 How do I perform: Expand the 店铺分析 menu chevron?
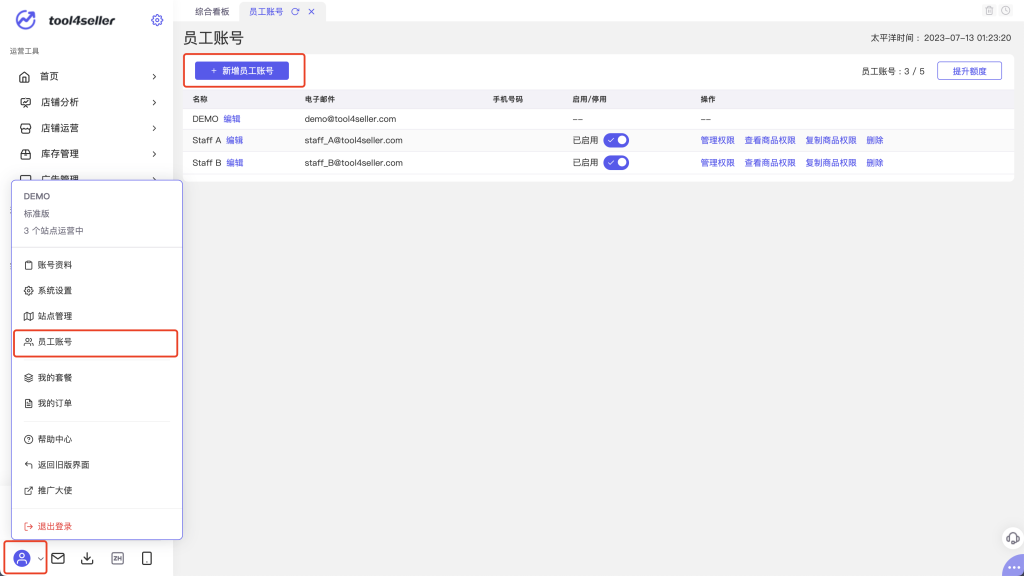coord(154,103)
